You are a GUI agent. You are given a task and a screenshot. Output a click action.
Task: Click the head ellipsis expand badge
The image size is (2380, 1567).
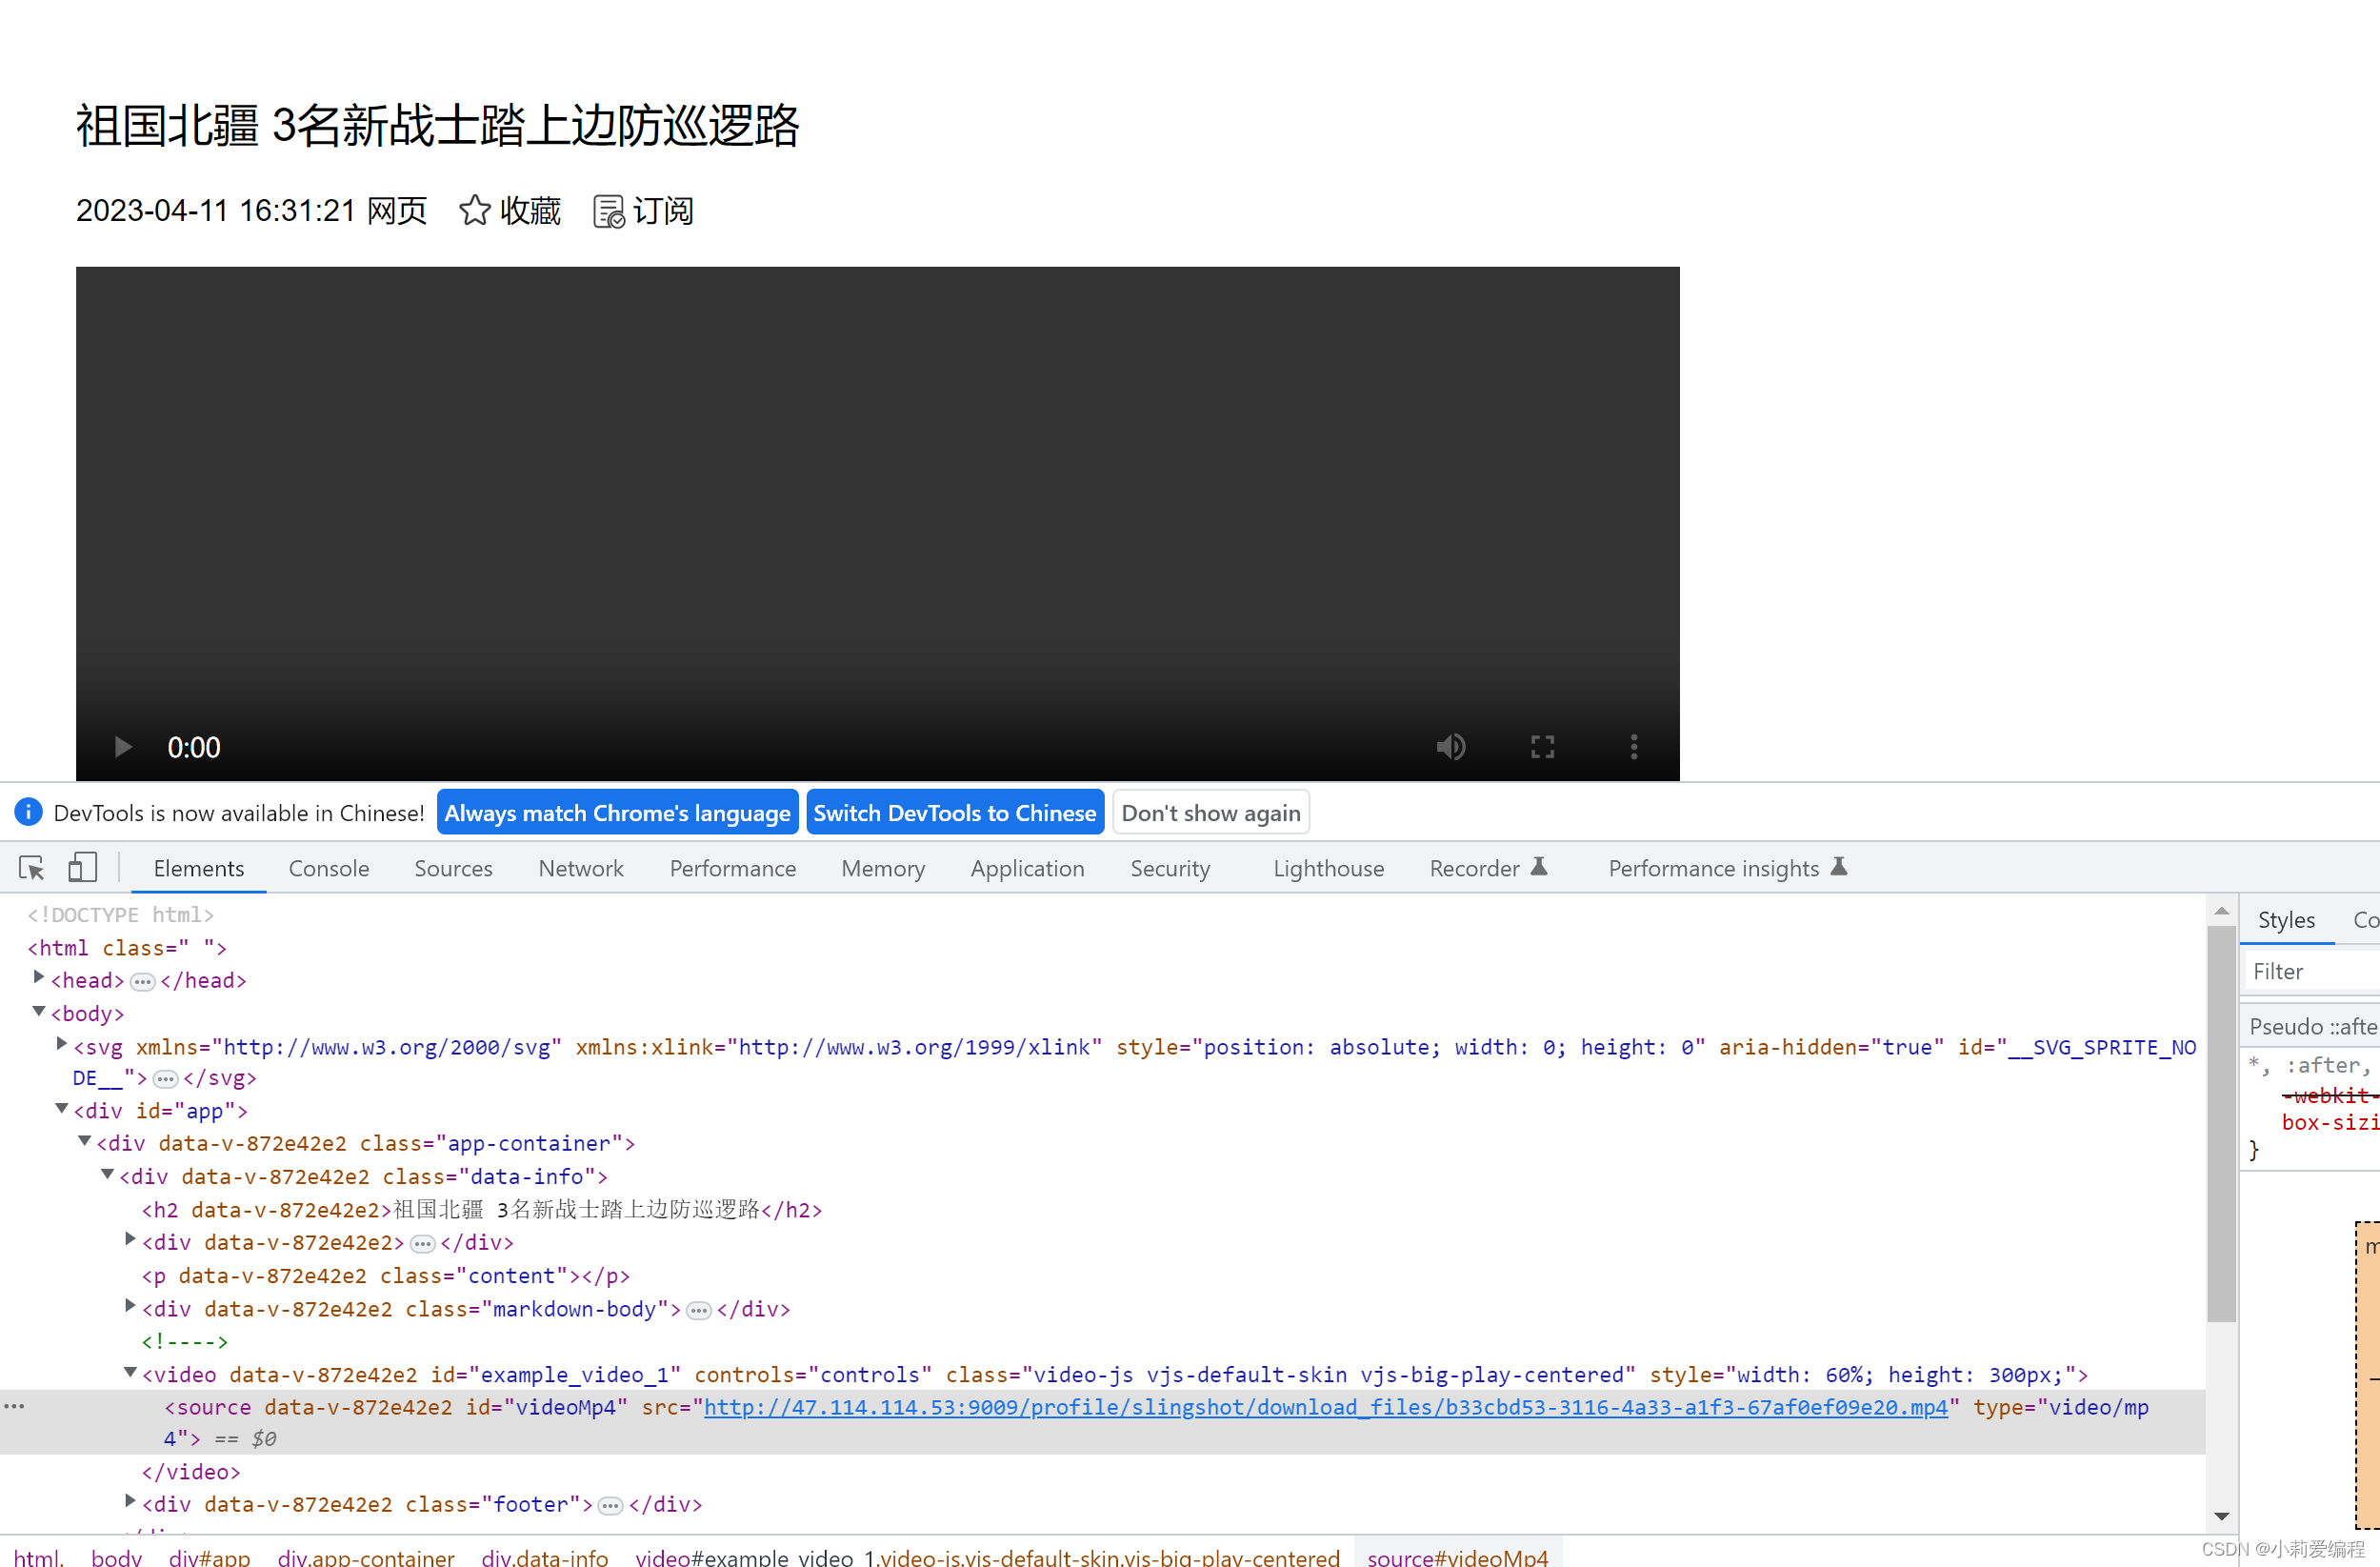coord(143,982)
